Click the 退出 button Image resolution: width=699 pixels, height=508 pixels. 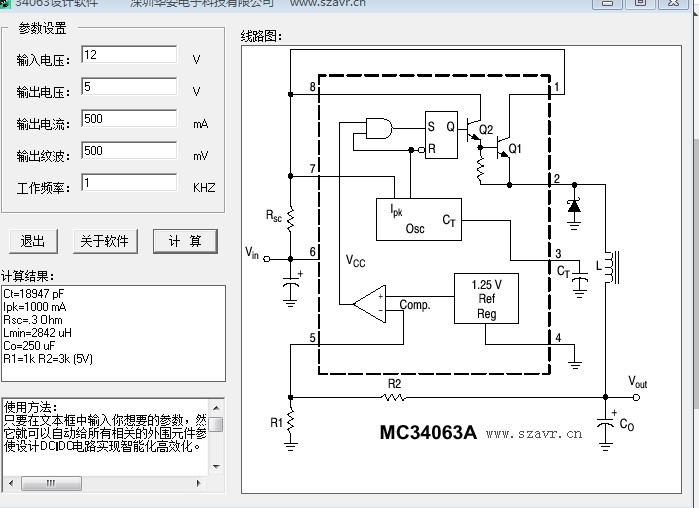[x=33, y=242]
